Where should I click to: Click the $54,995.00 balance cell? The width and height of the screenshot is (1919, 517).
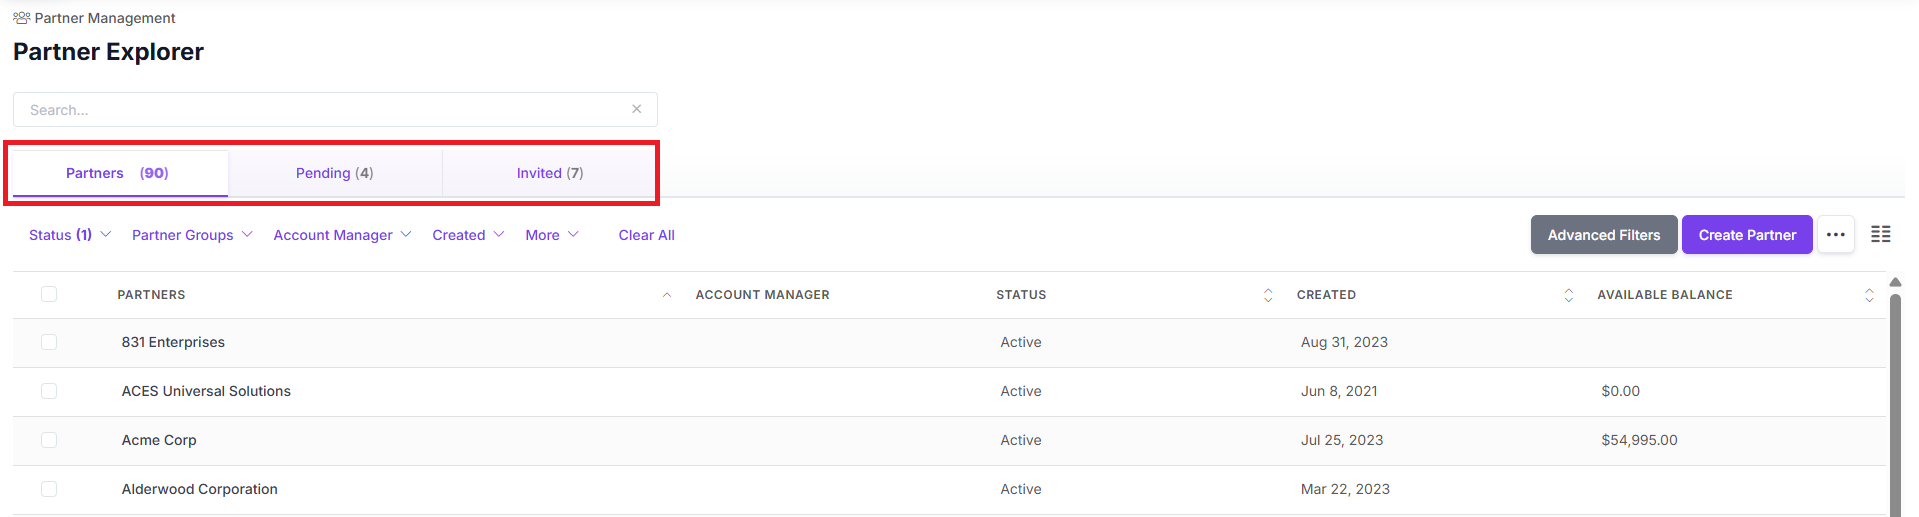click(1639, 440)
